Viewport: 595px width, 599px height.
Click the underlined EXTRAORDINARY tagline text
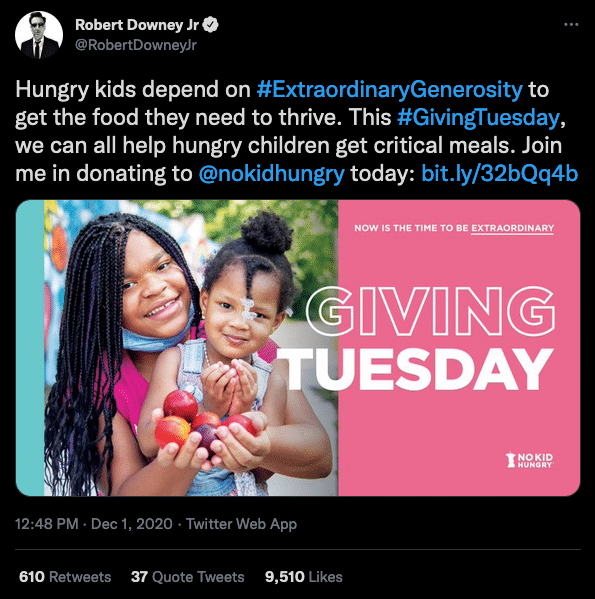coord(512,228)
